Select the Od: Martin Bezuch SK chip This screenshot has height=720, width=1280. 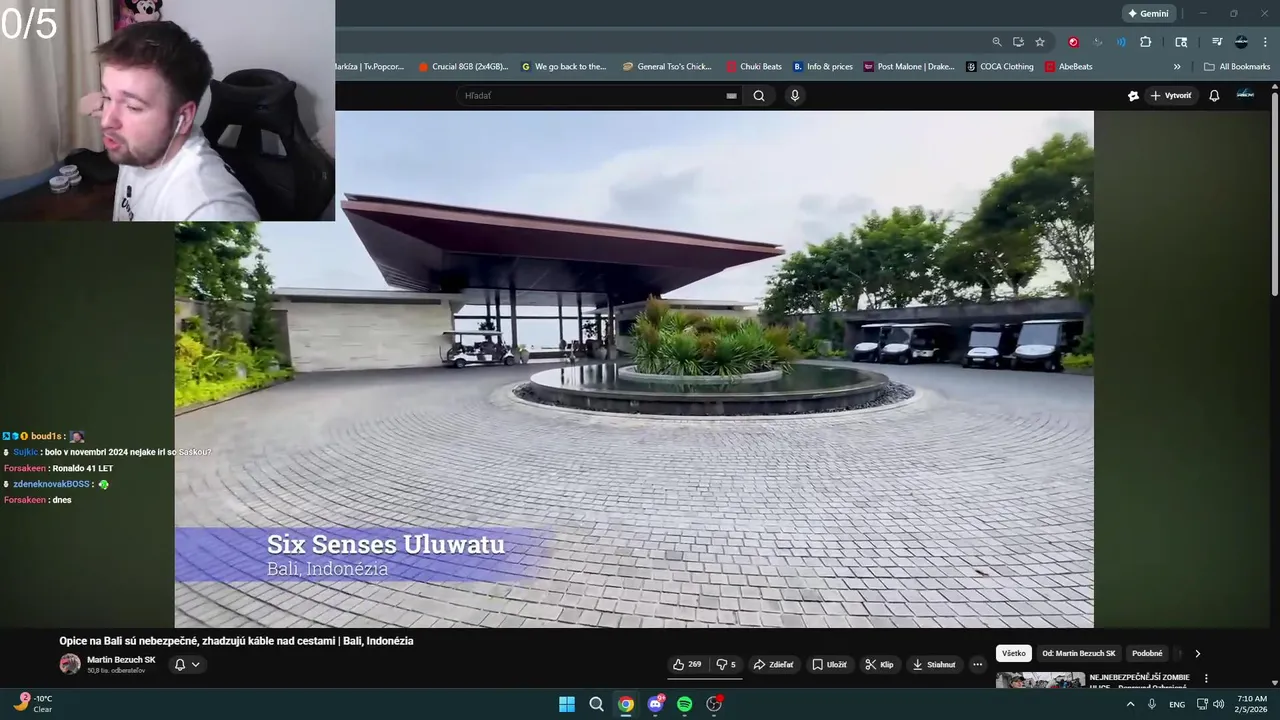(x=1078, y=653)
